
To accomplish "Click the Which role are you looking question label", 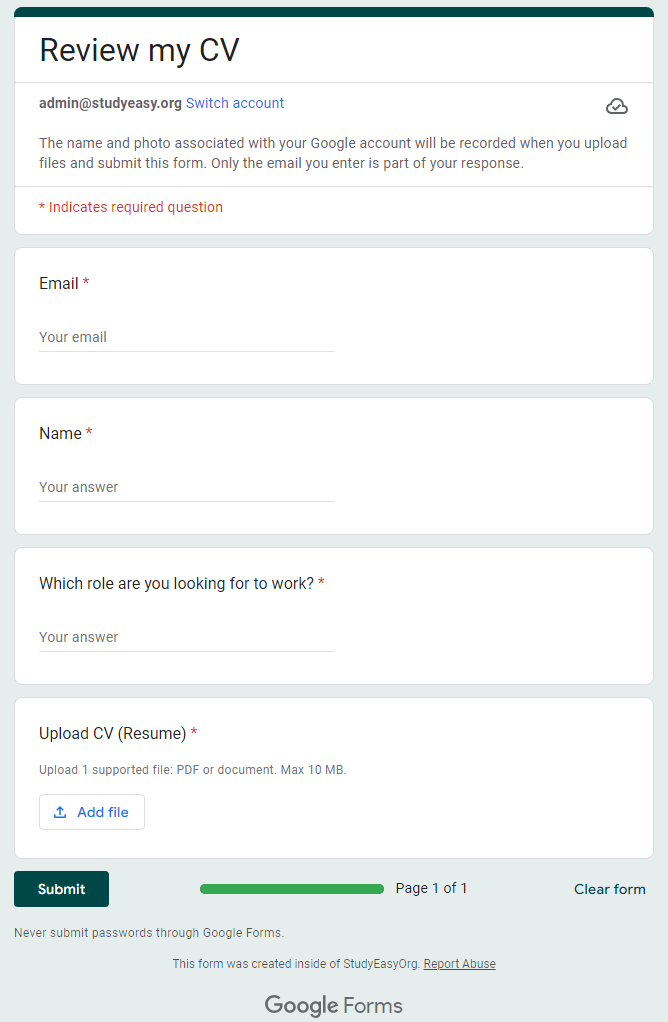I will pyautogui.click(x=177, y=583).
